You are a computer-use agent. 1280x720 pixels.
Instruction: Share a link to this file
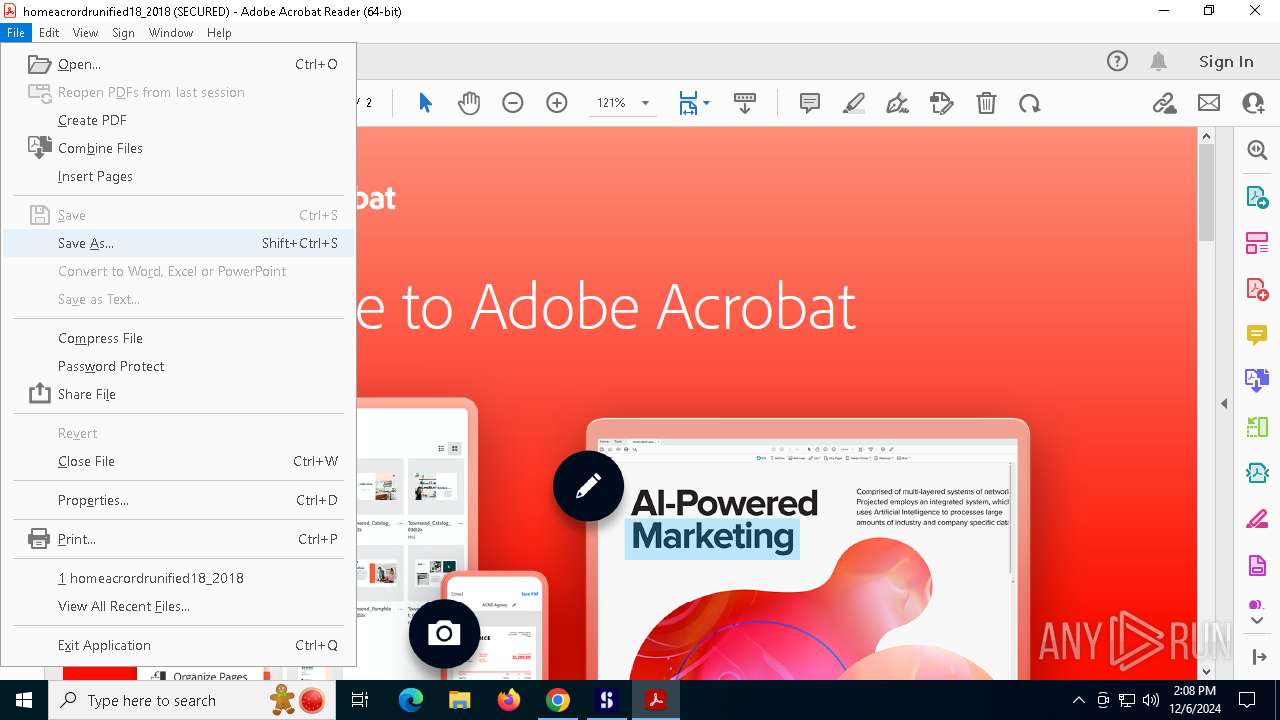(1164, 103)
